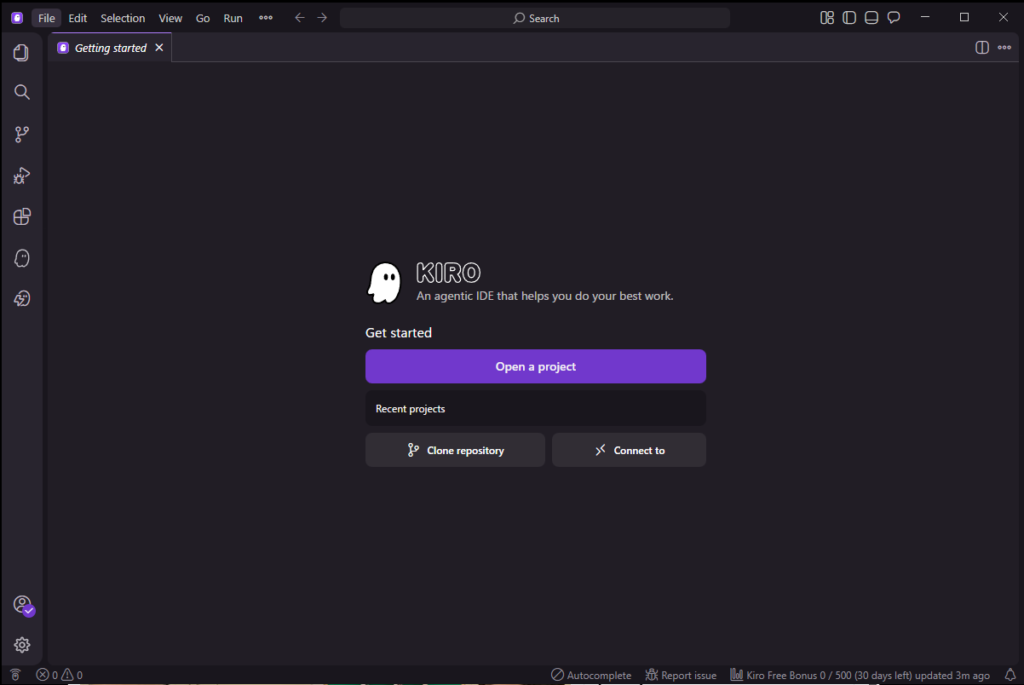The height and width of the screenshot is (685, 1024).
Task: Open the File menu
Action: pyautogui.click(x=46, y=18)
